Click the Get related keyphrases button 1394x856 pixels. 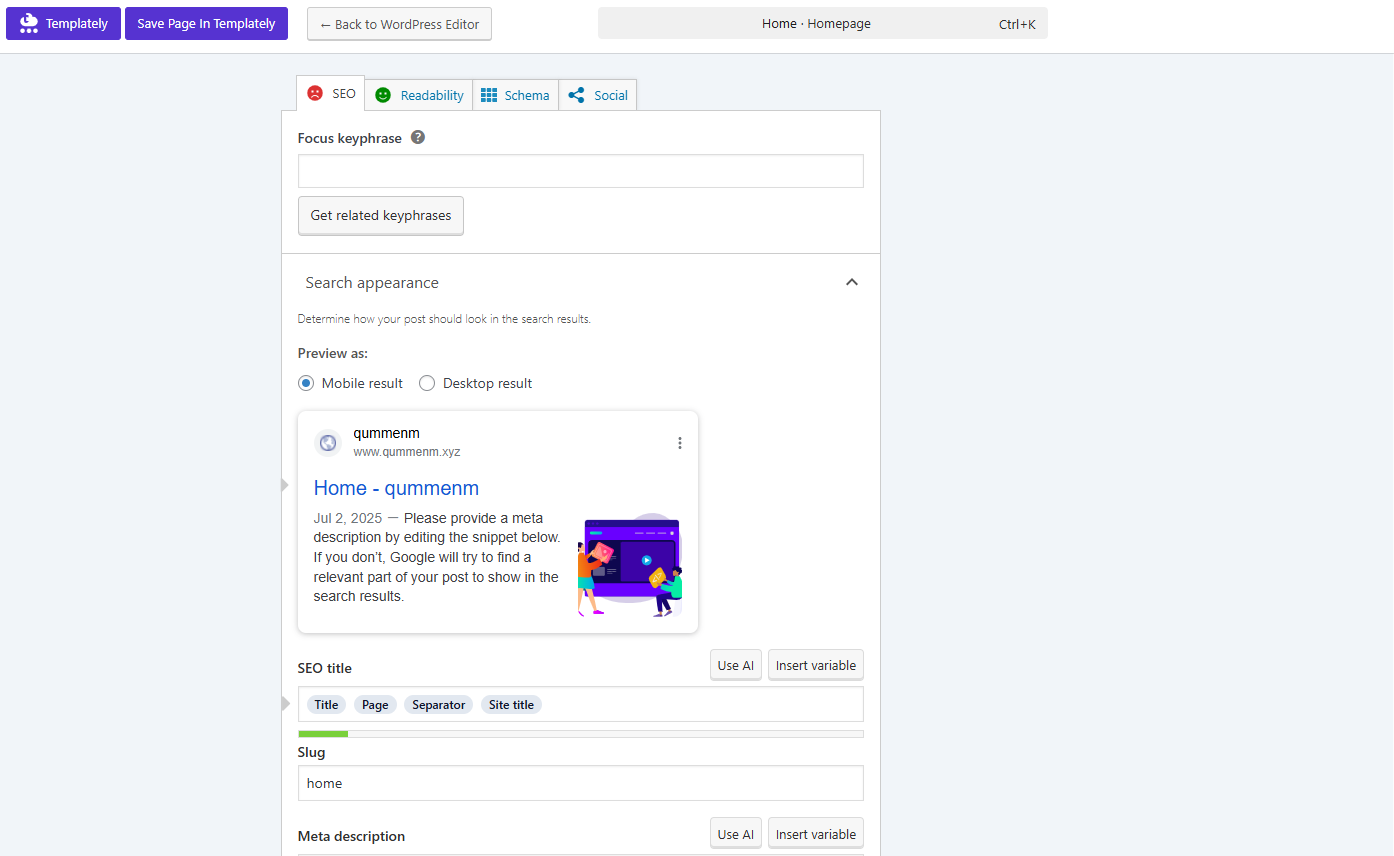[380, 215]
